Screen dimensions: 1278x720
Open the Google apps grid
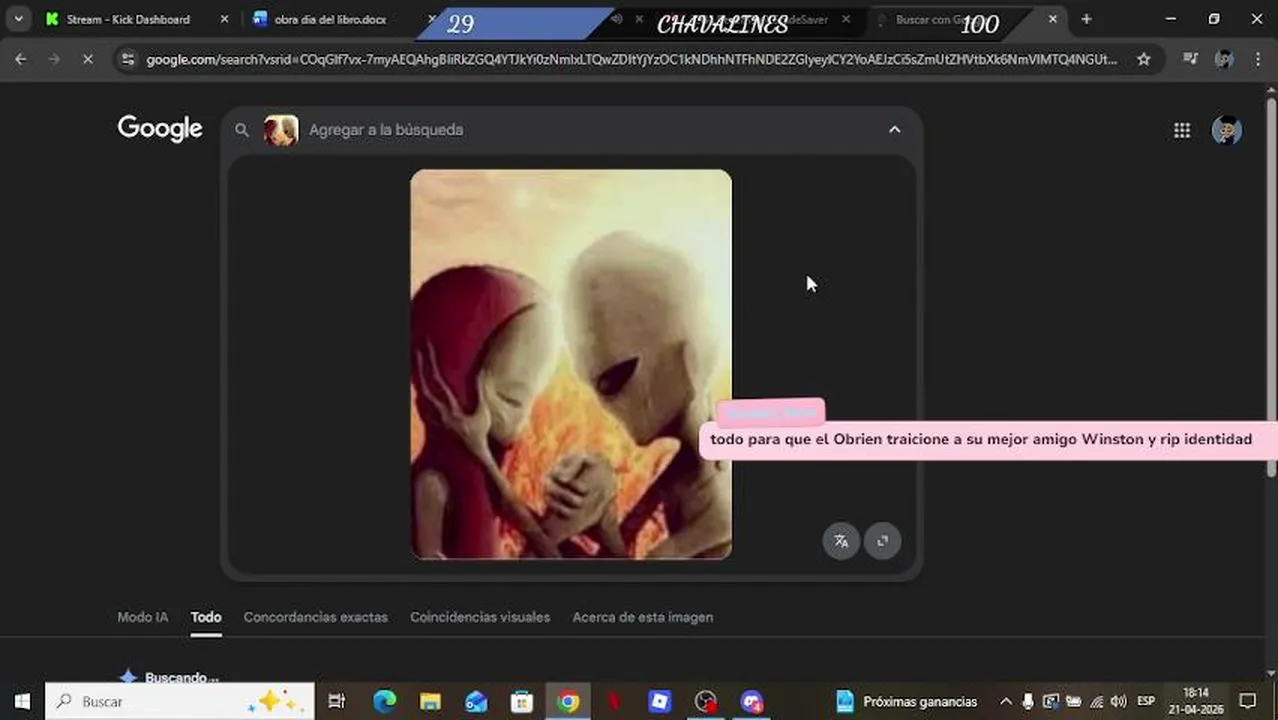[x=1182, y=130]
